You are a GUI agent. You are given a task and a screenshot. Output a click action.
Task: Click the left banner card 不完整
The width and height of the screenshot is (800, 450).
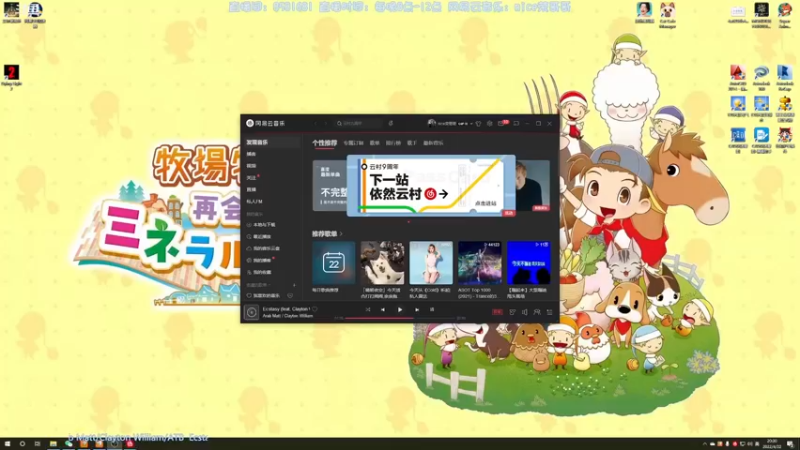pos(330,186)
